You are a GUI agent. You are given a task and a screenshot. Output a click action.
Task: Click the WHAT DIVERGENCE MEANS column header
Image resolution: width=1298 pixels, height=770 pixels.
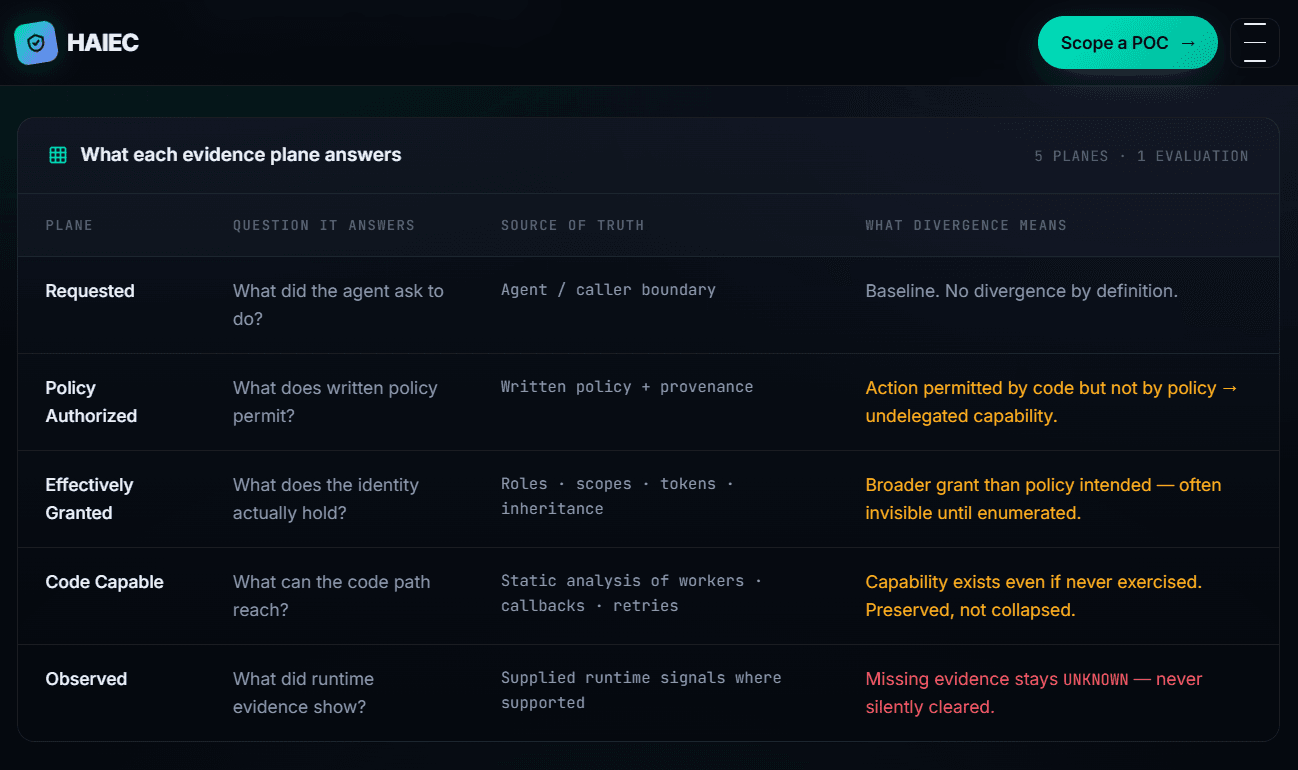(x=966, y=225)
